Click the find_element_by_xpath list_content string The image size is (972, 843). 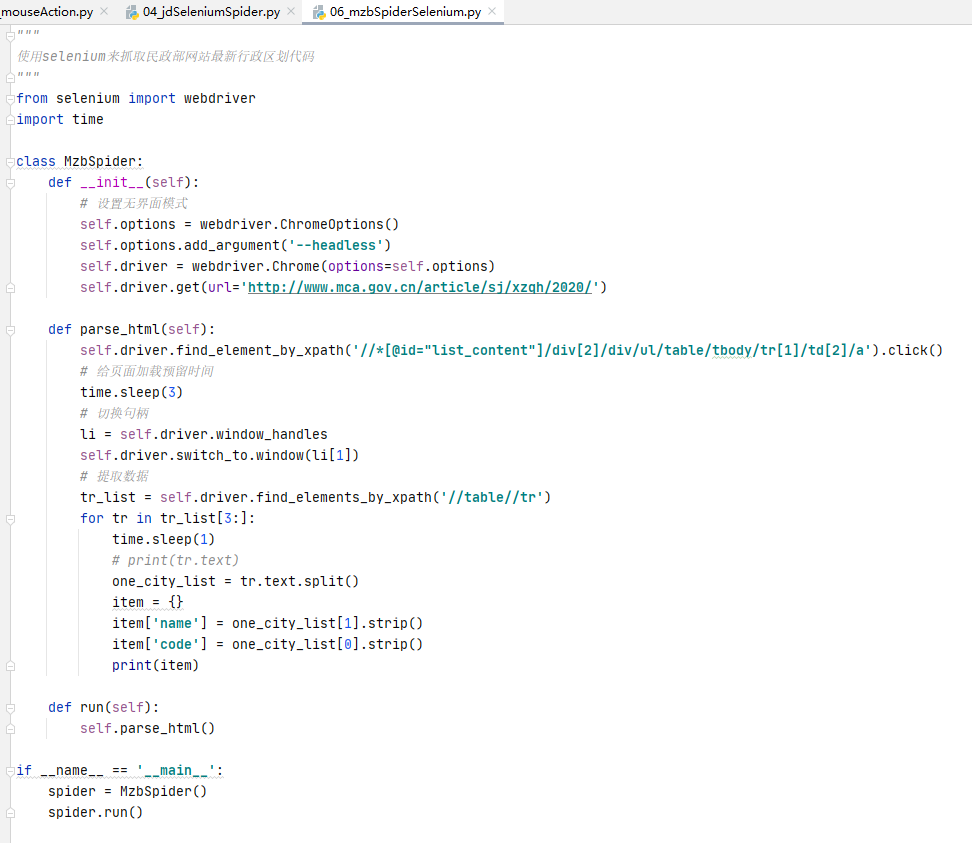[612, 350]
